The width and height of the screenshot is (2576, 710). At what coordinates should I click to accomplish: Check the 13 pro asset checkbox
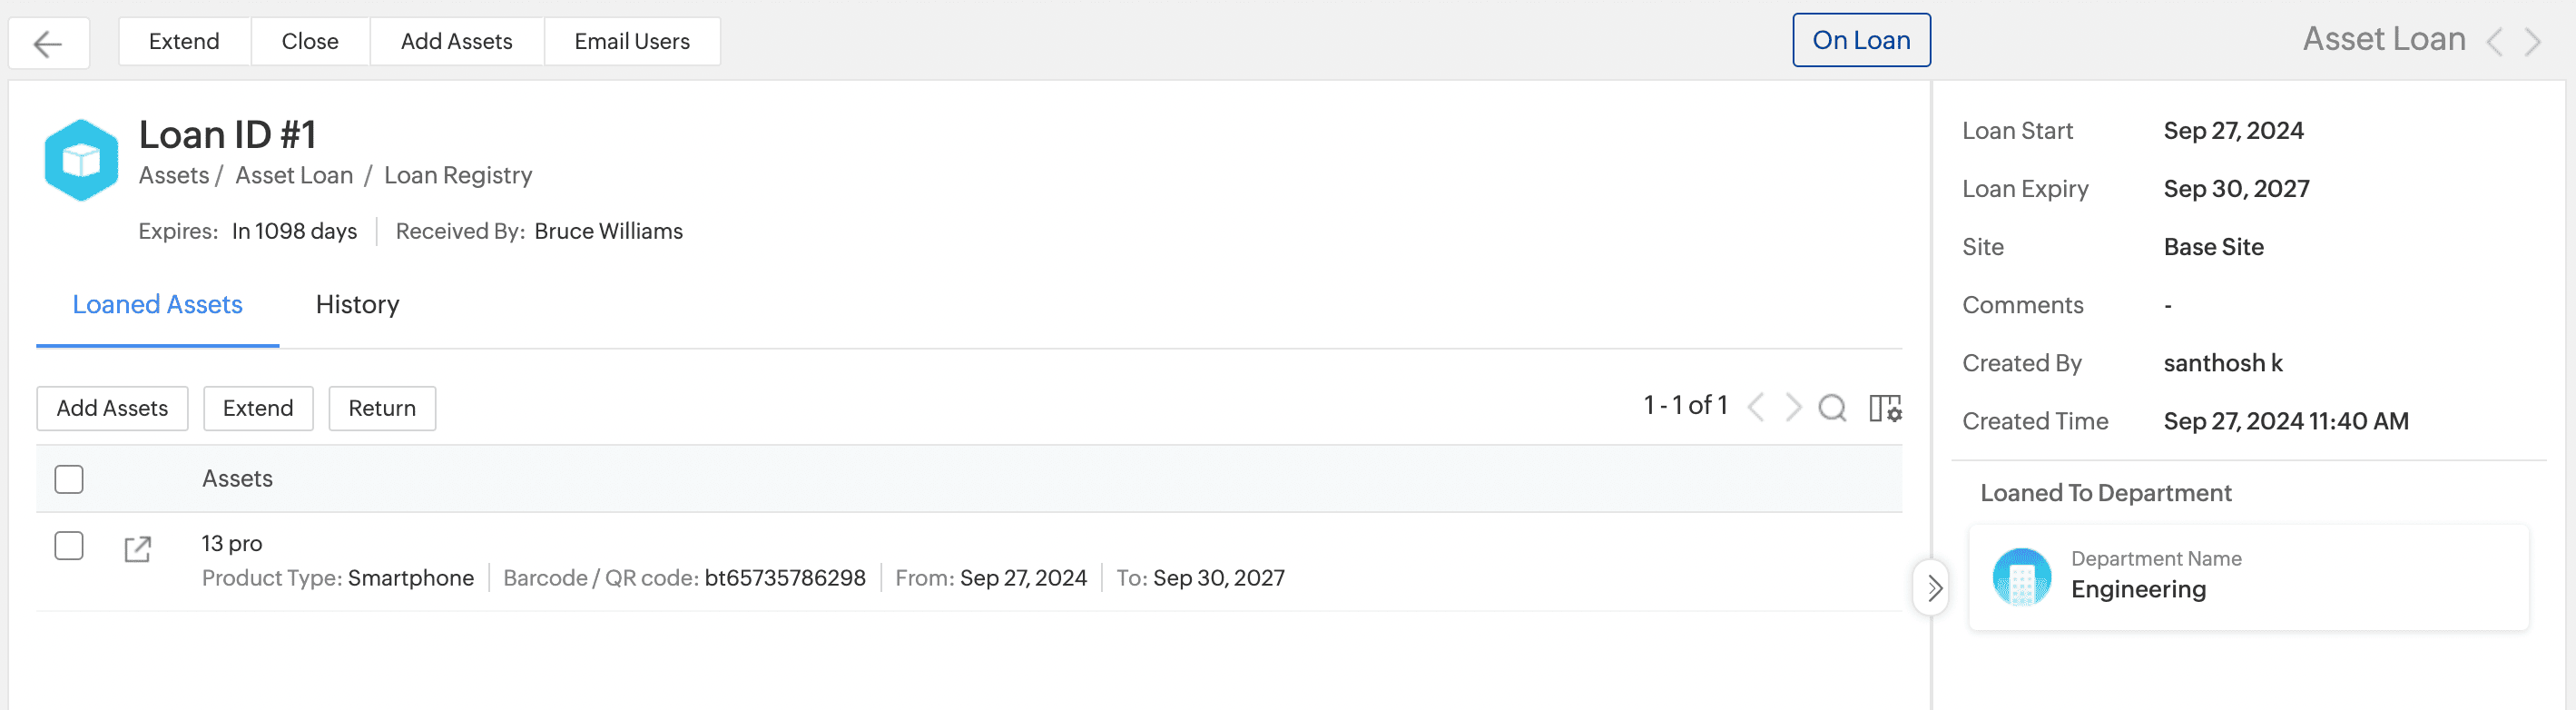(69, 546)
